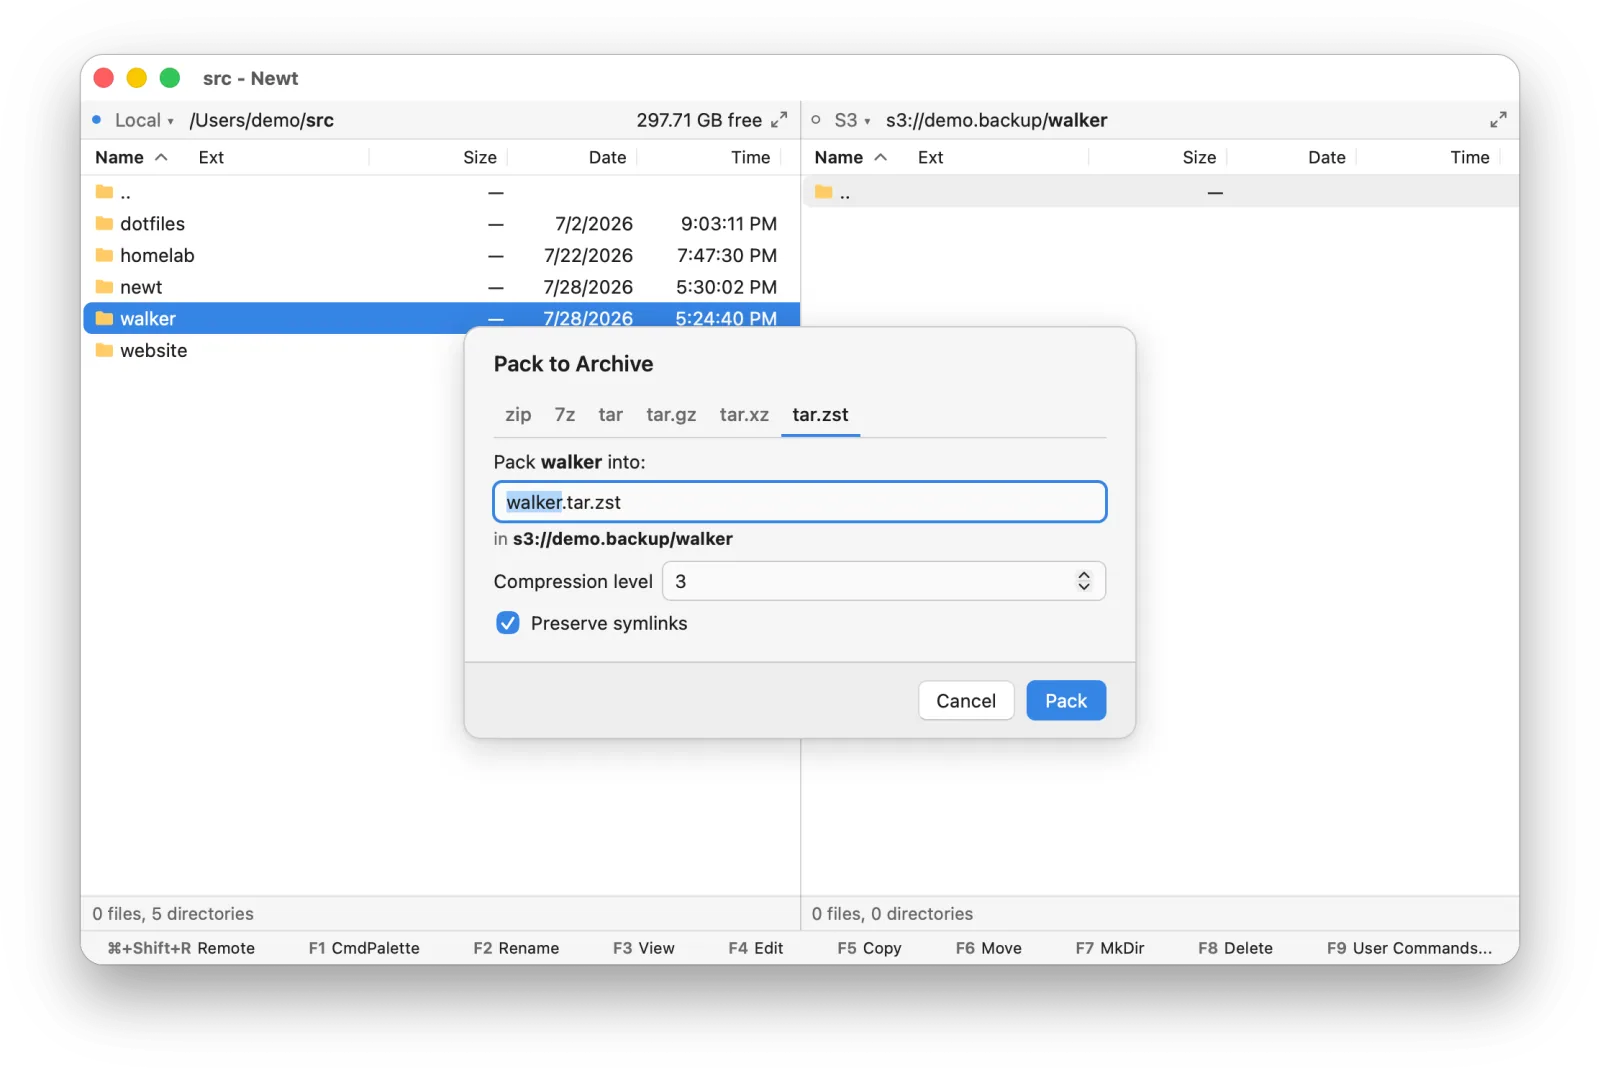This screenshot has width=1600, height=1071.
Task: Toggle the Preserve symlinks checkbox
Action: click(x=508, y=623)
